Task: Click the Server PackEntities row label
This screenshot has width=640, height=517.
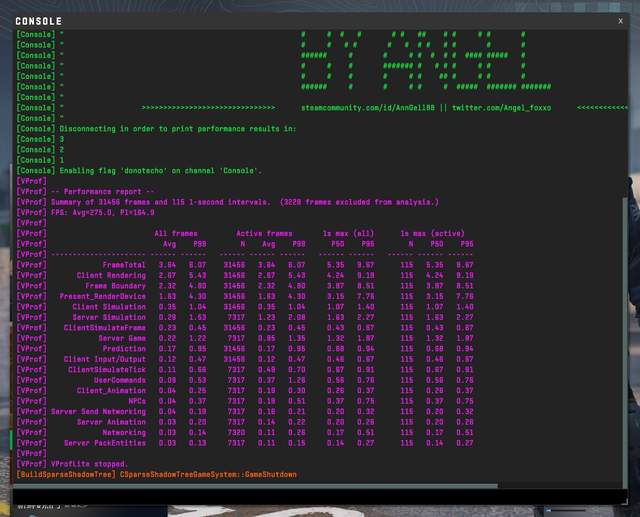Action: [x=105, y=443]
